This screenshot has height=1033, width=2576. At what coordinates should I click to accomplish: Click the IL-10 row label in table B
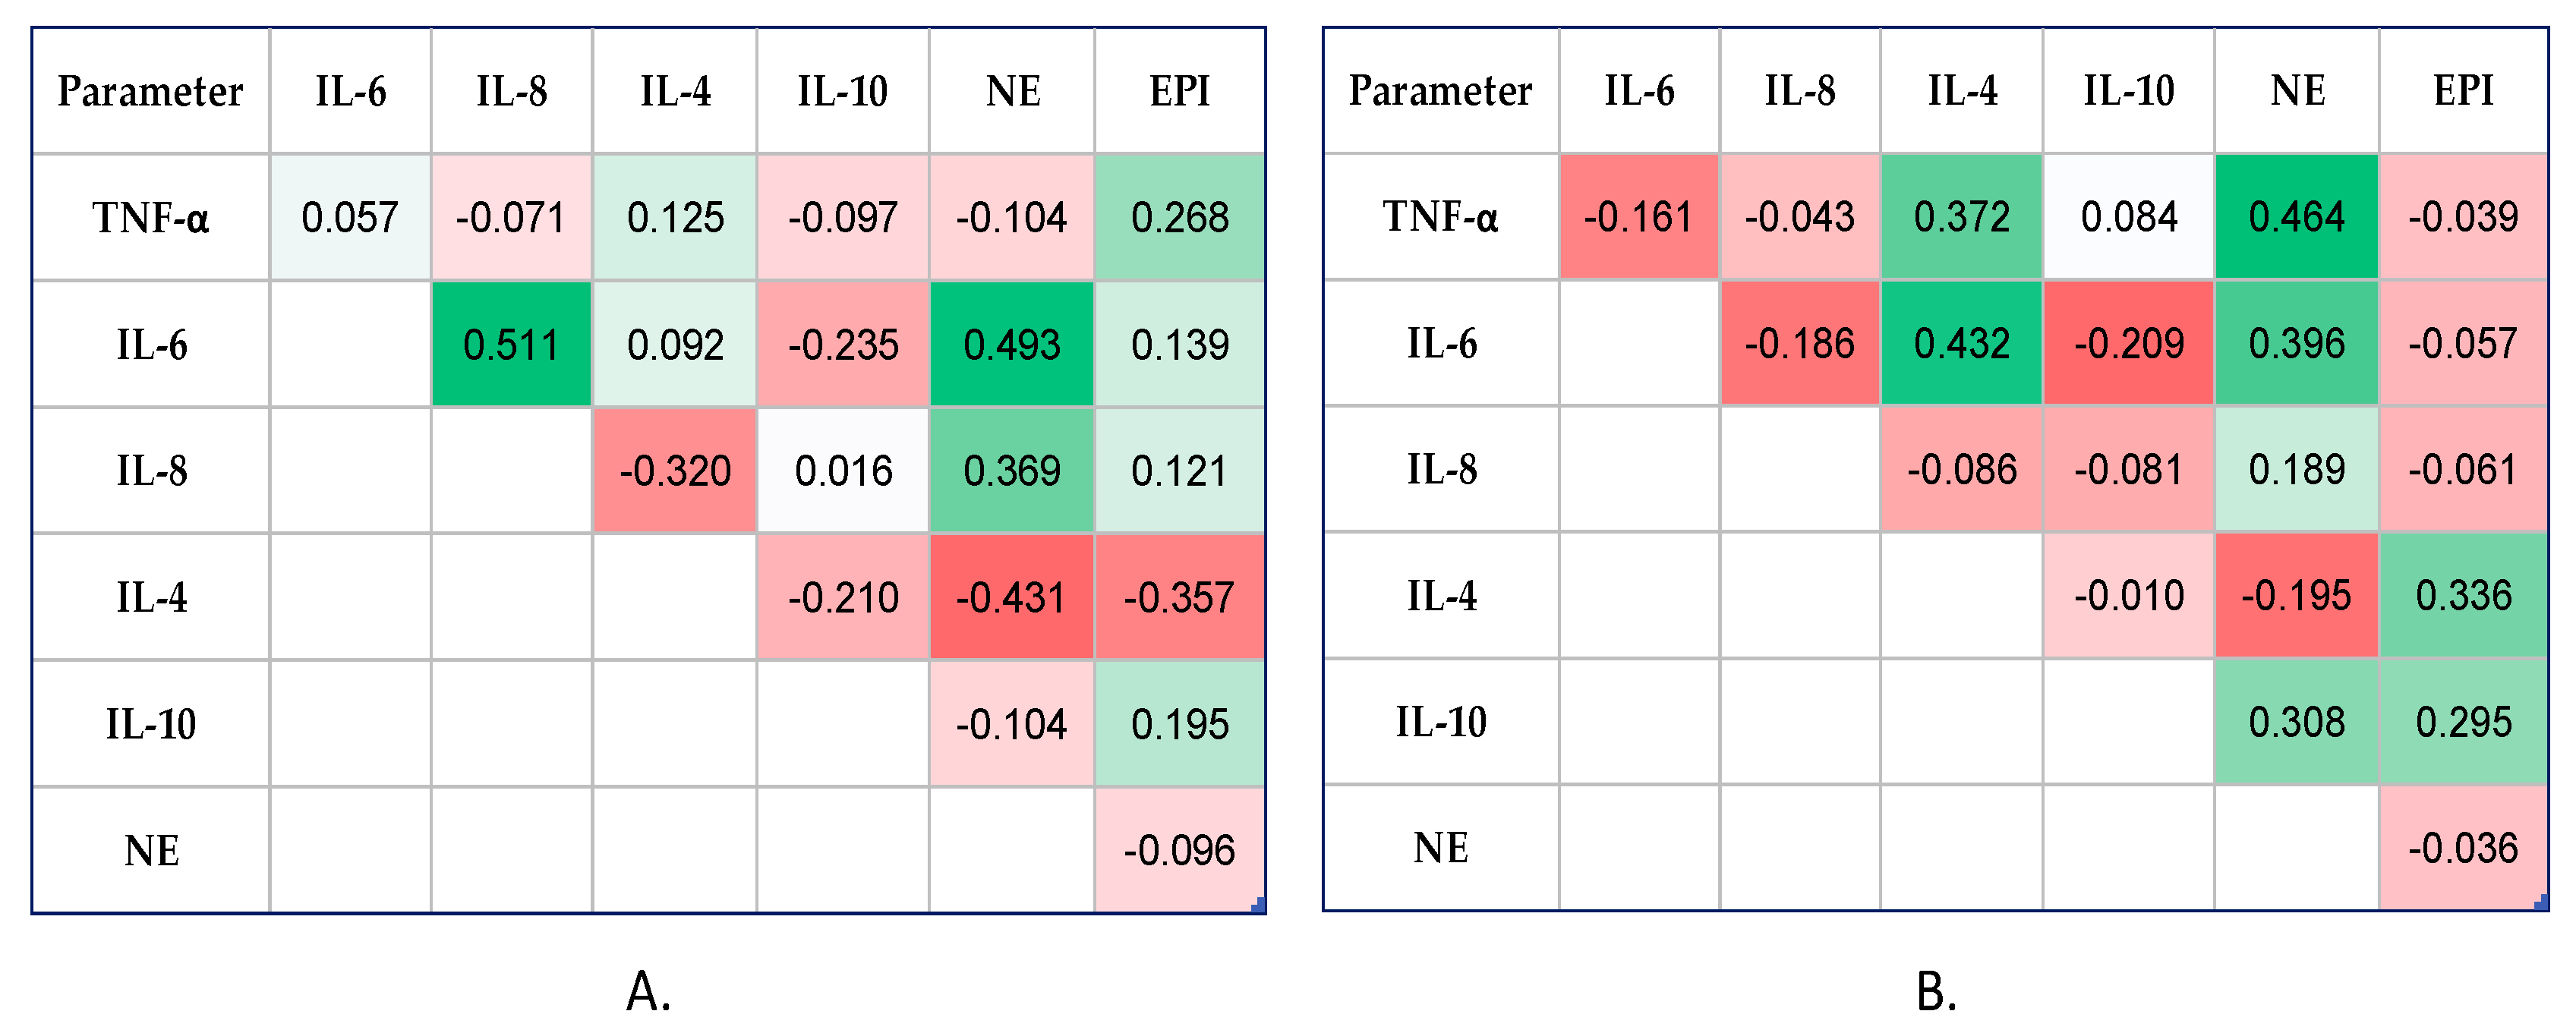coord(1440,722)
